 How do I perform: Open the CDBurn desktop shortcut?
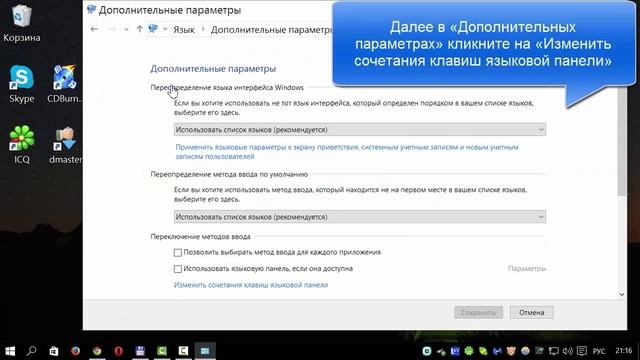(64, 84)
